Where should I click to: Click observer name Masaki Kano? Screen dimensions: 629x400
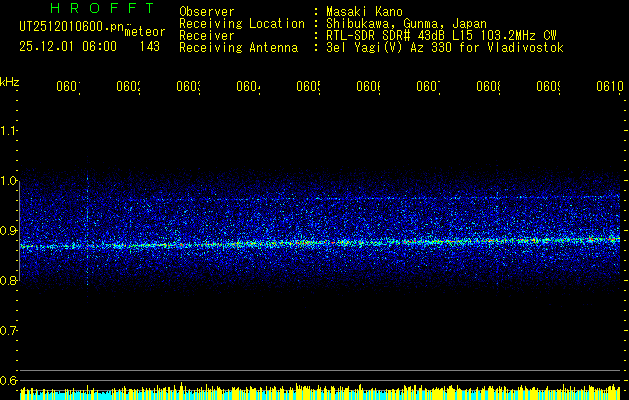(364, 12)
